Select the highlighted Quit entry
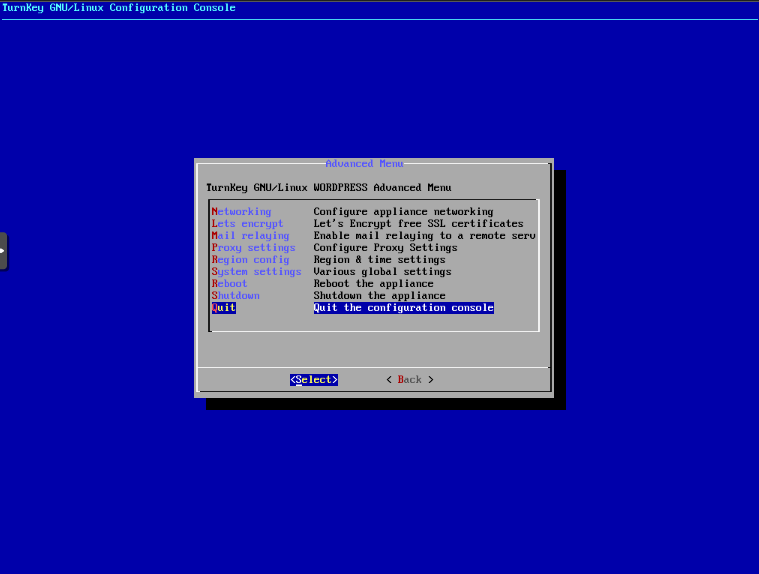 click(224, 308)
